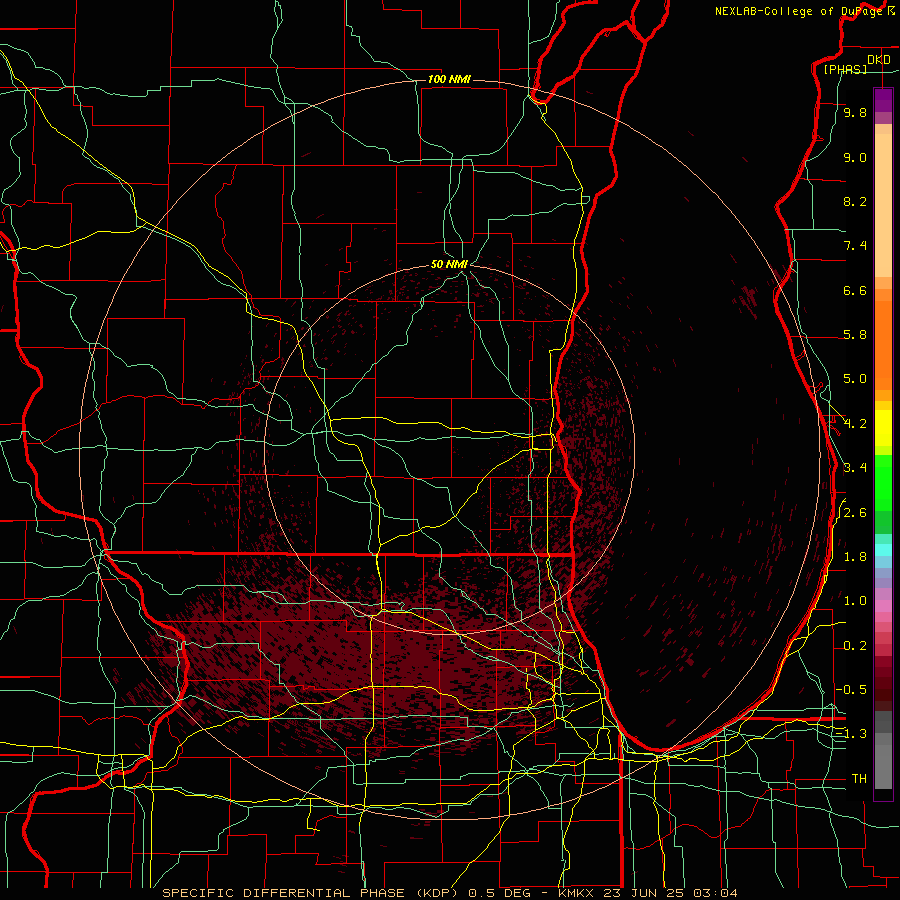
Task: Click the 50 NMI range ring label
Action: (x=449, y=264)
